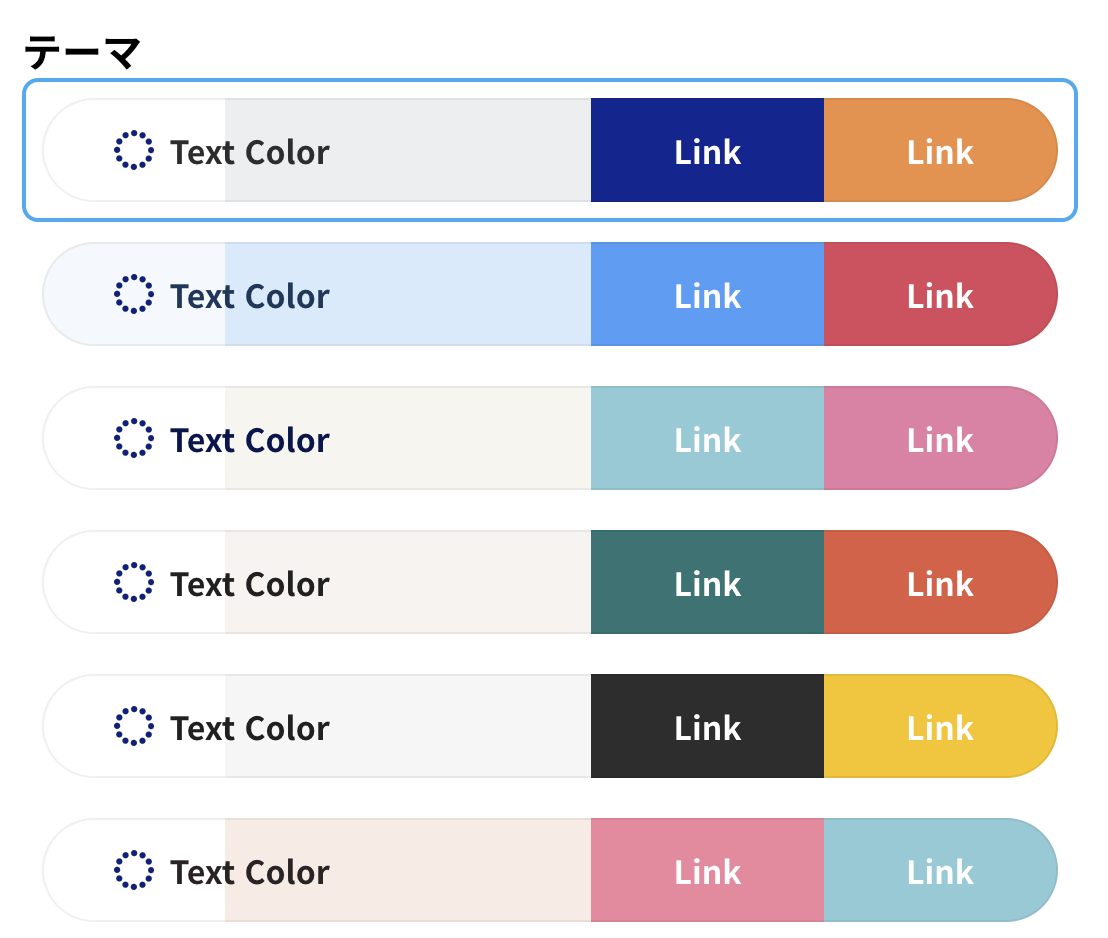Click dotted circle icon in navy-orange theme

pyautogui.click(x=134, y=150)
